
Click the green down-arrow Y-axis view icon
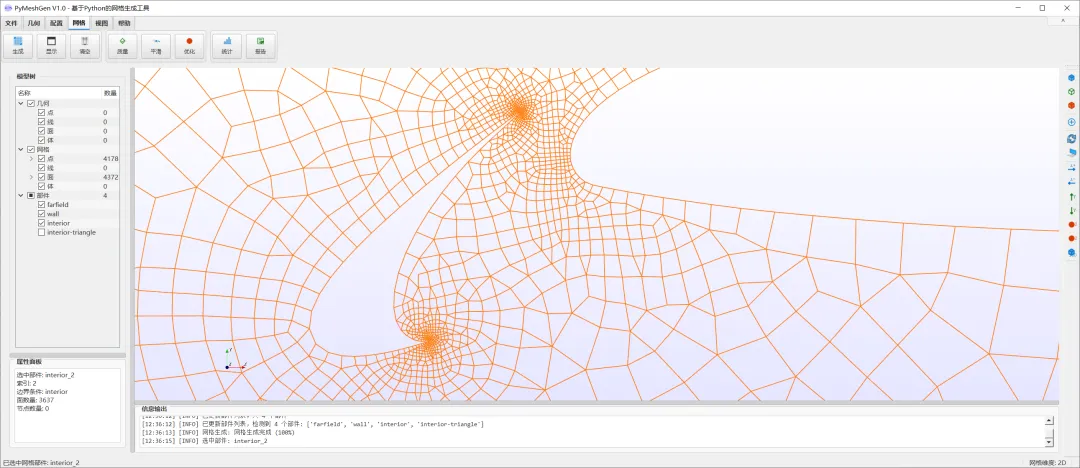1072,210
